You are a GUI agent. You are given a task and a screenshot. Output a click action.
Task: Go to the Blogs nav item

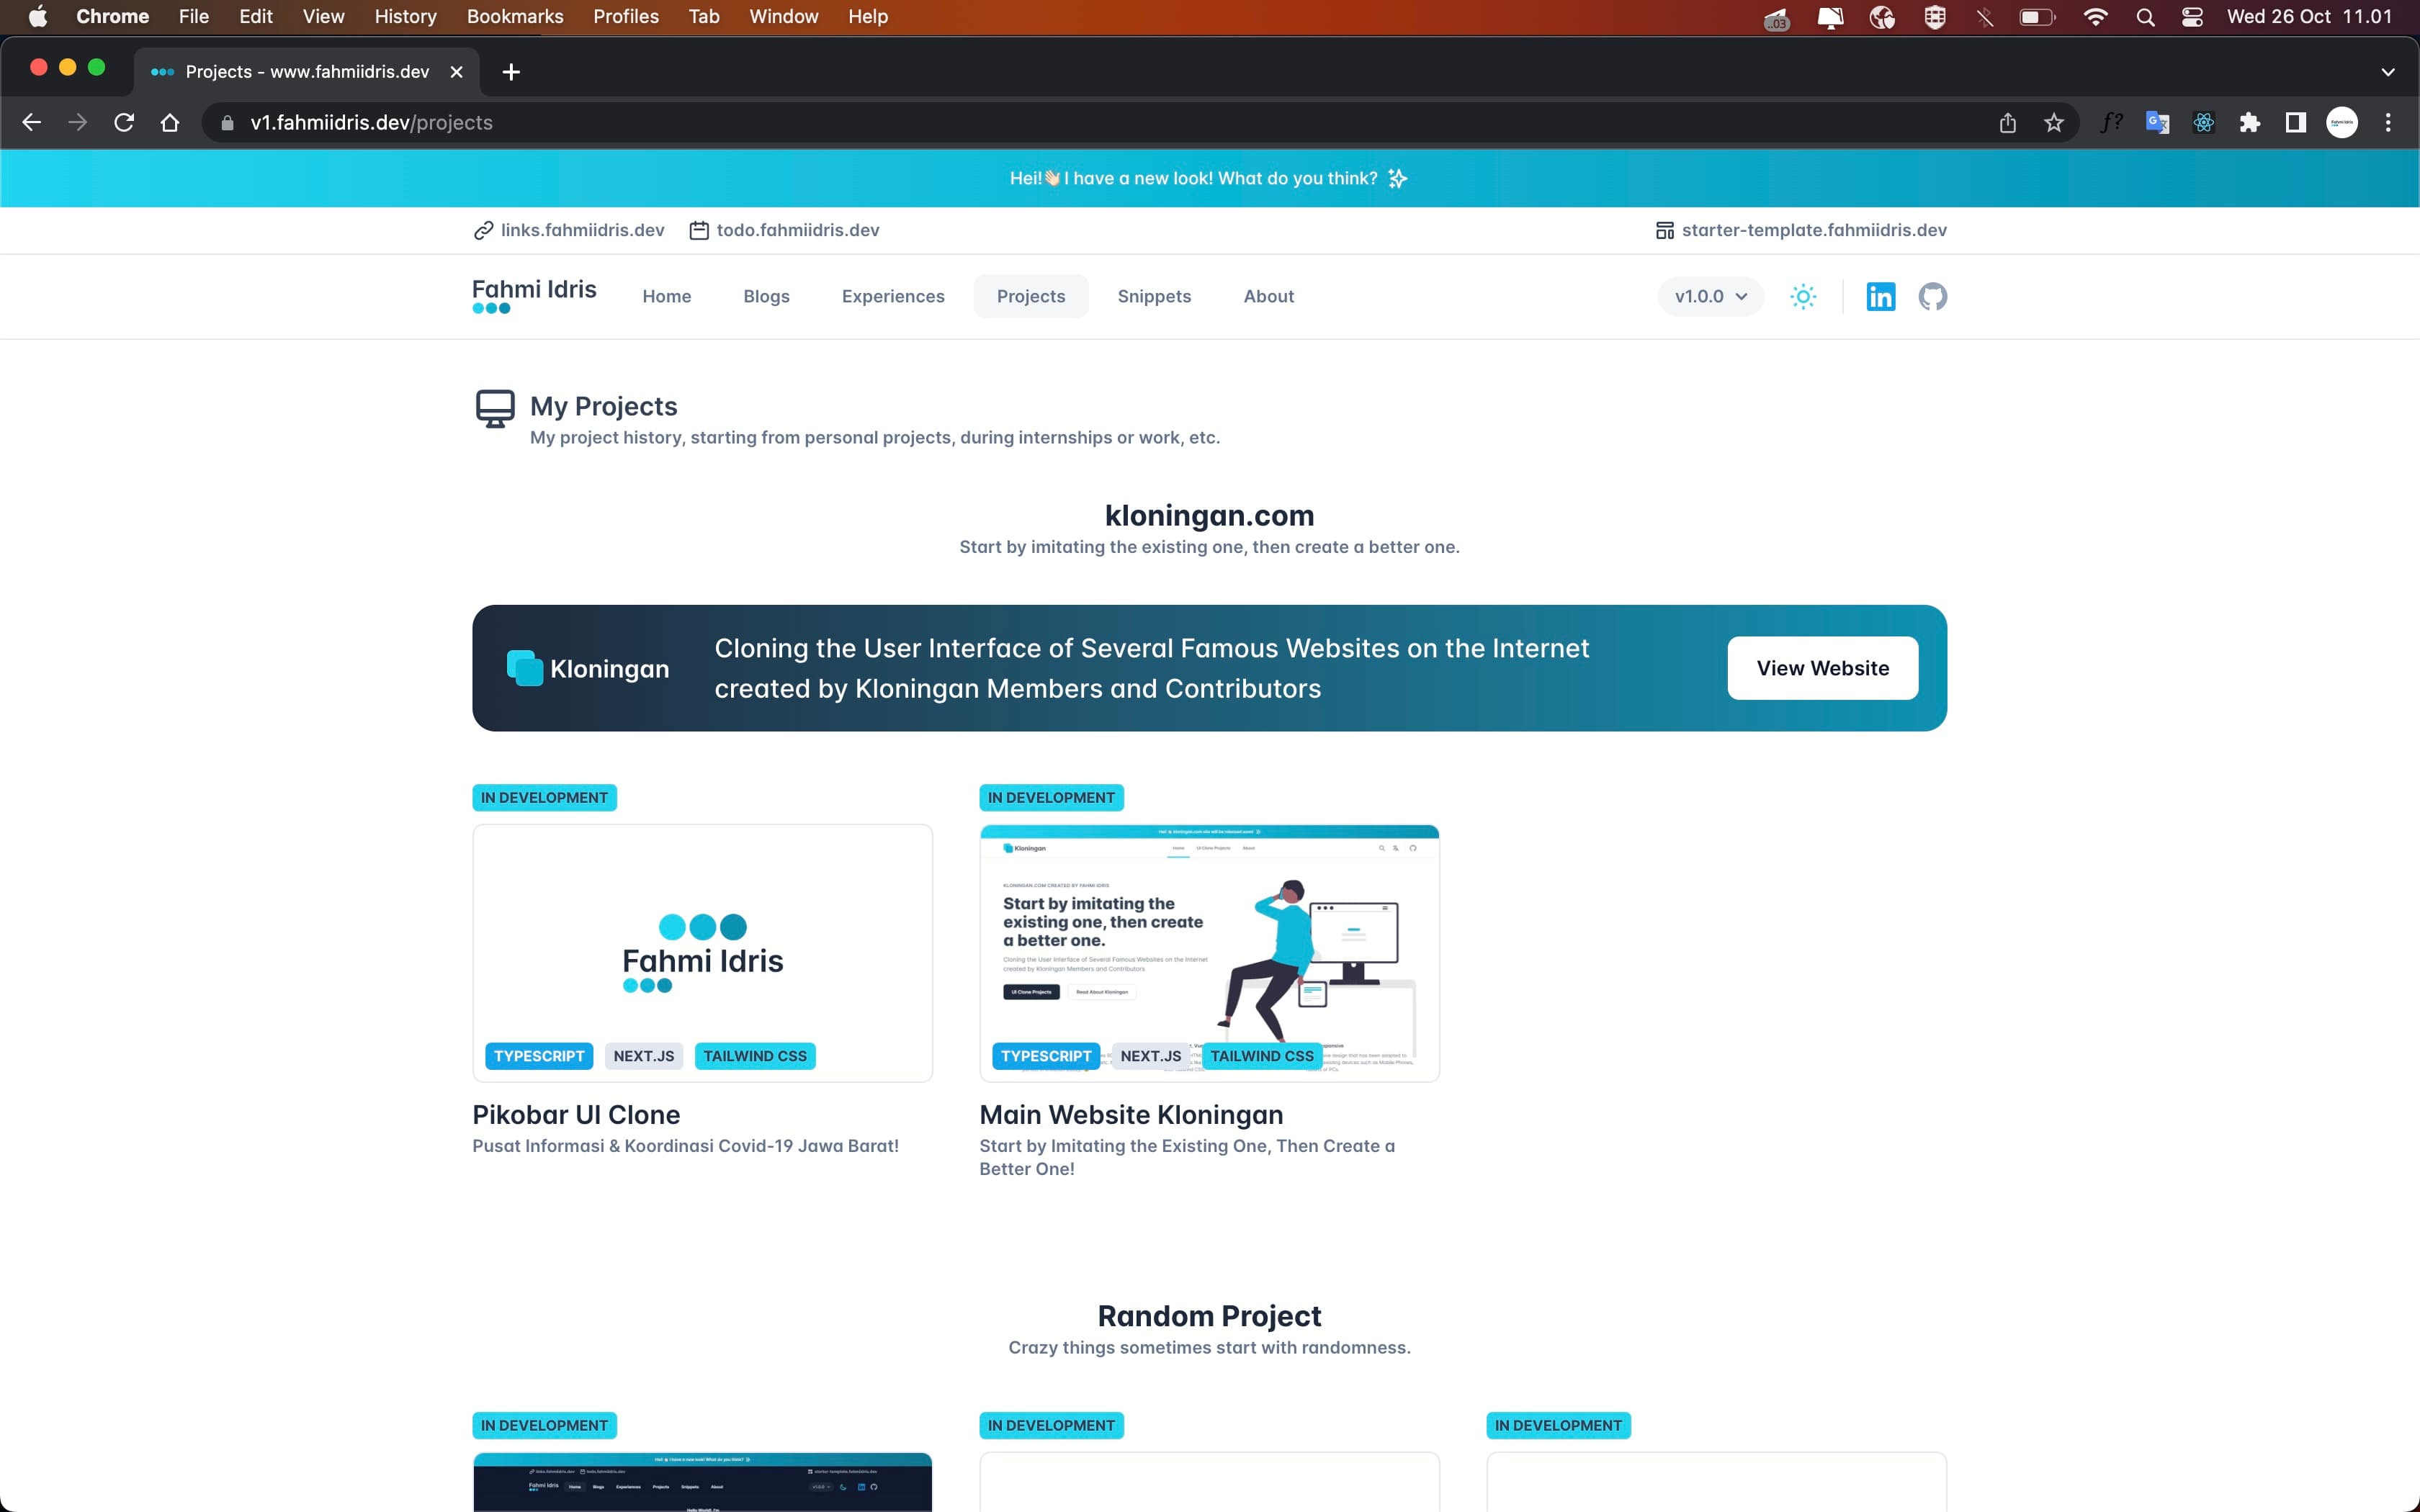pyautogui.click(x=767, y=297)
